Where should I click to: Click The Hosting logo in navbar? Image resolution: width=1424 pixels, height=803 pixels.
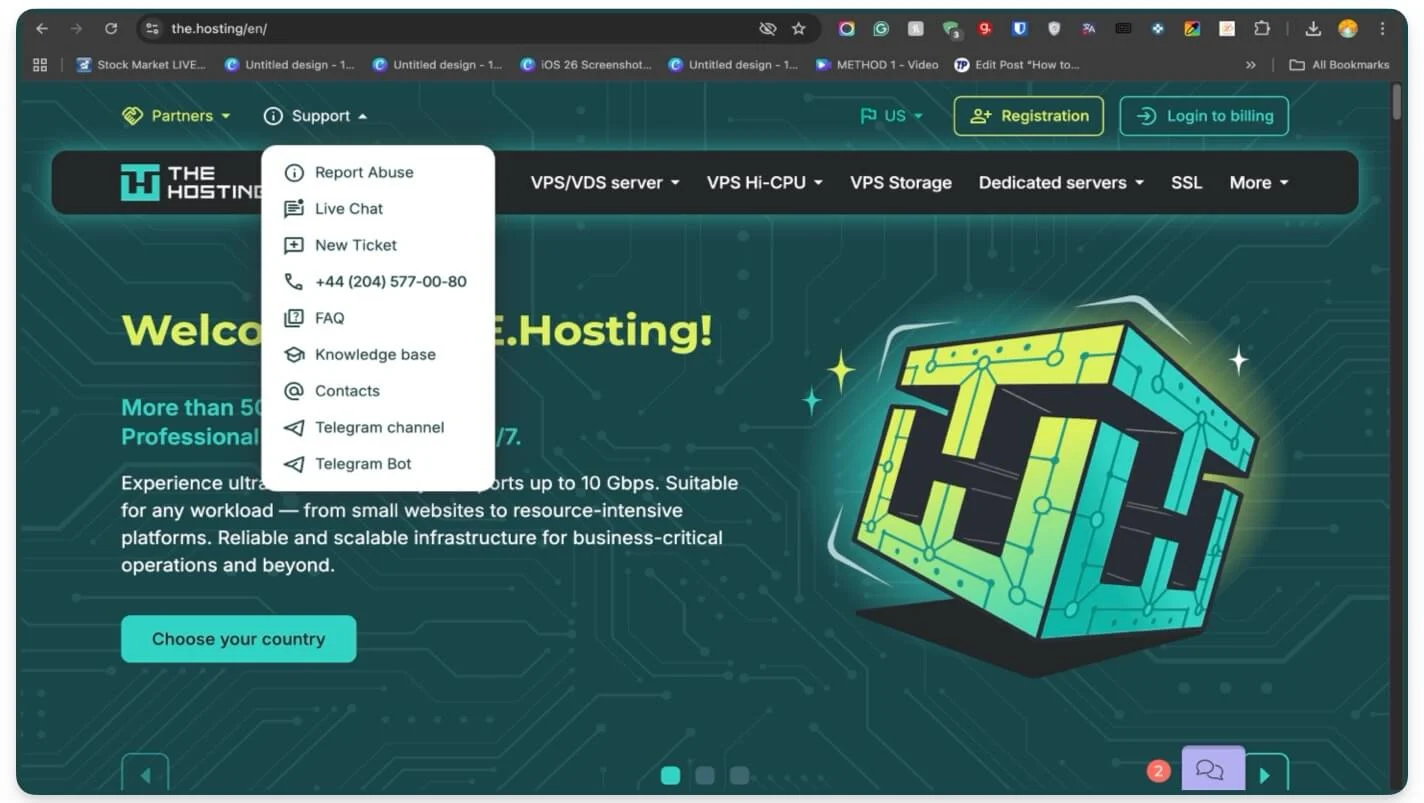190,183
